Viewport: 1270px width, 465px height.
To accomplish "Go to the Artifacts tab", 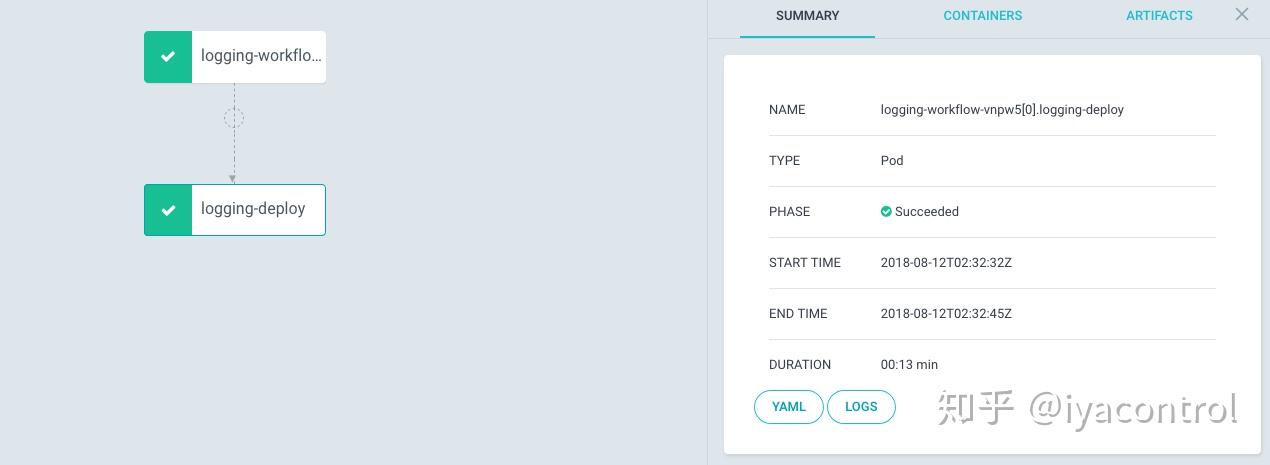I will (1159, 16).
